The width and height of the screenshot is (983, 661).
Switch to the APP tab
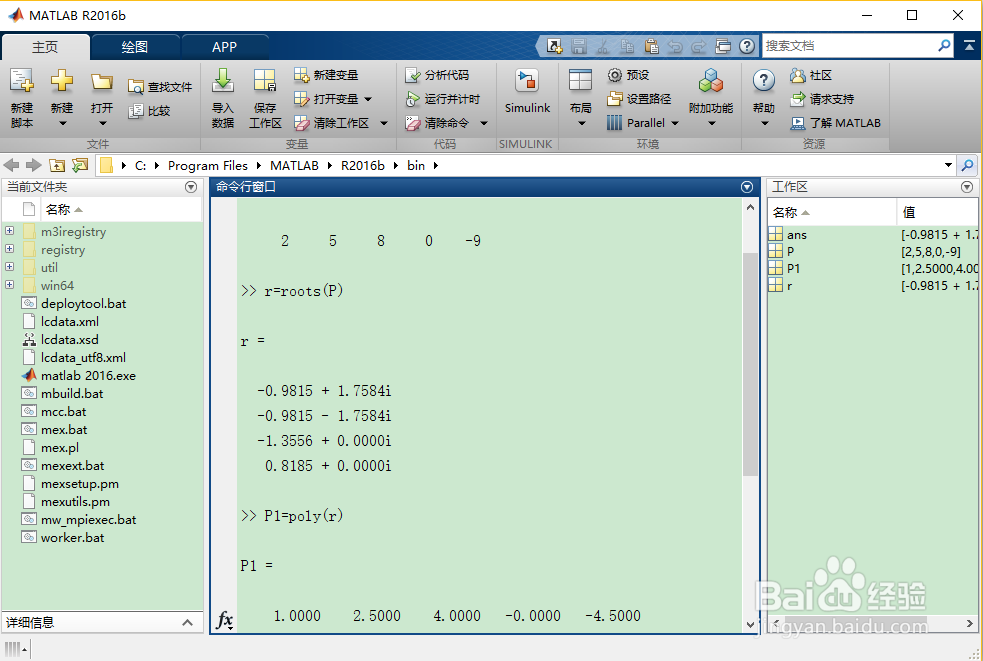click(x=224, y=47)
